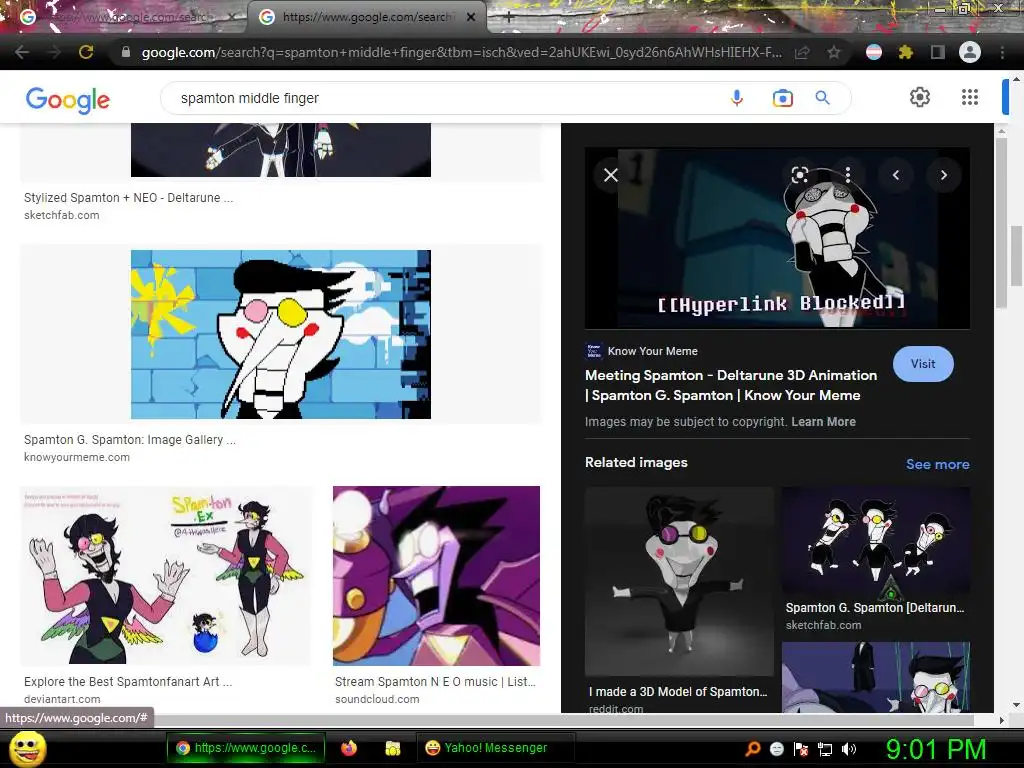The width and height of the screenshot is (1024, 768).
Task: Switch to the first Google search tab
Action: coord(122,17)
